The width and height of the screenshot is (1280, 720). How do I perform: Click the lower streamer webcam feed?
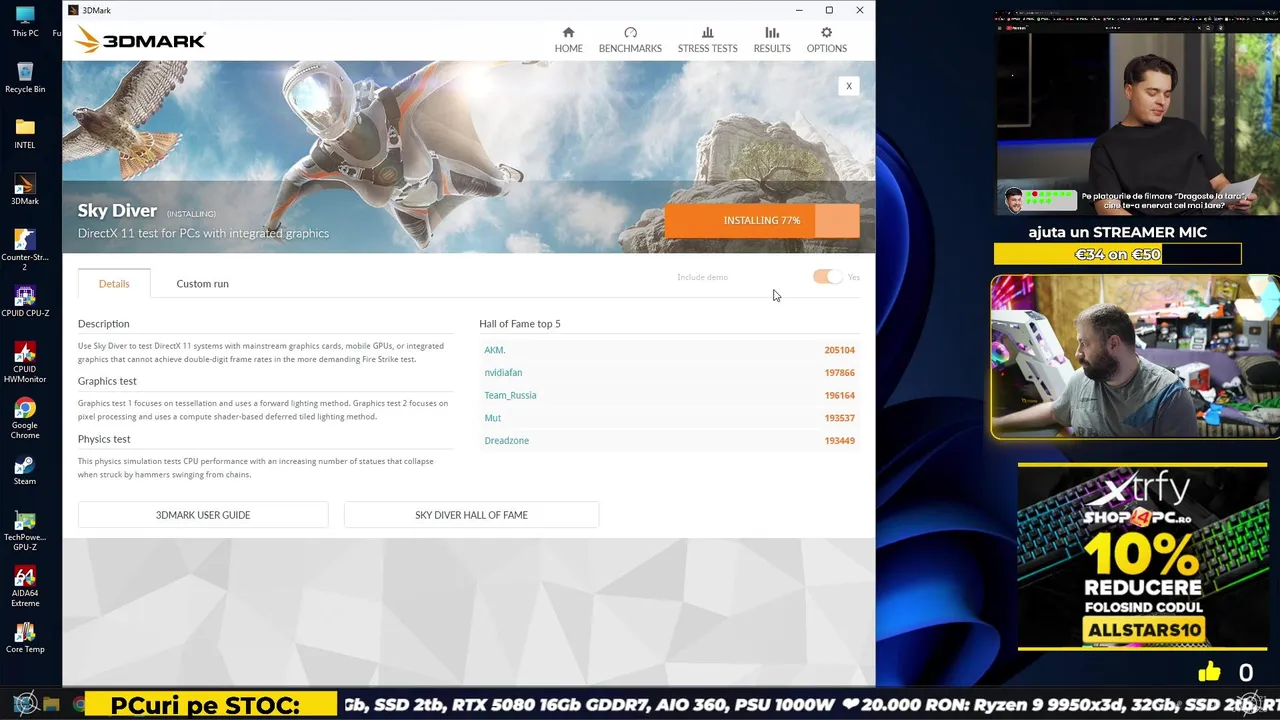click(x=1135, y=357)
